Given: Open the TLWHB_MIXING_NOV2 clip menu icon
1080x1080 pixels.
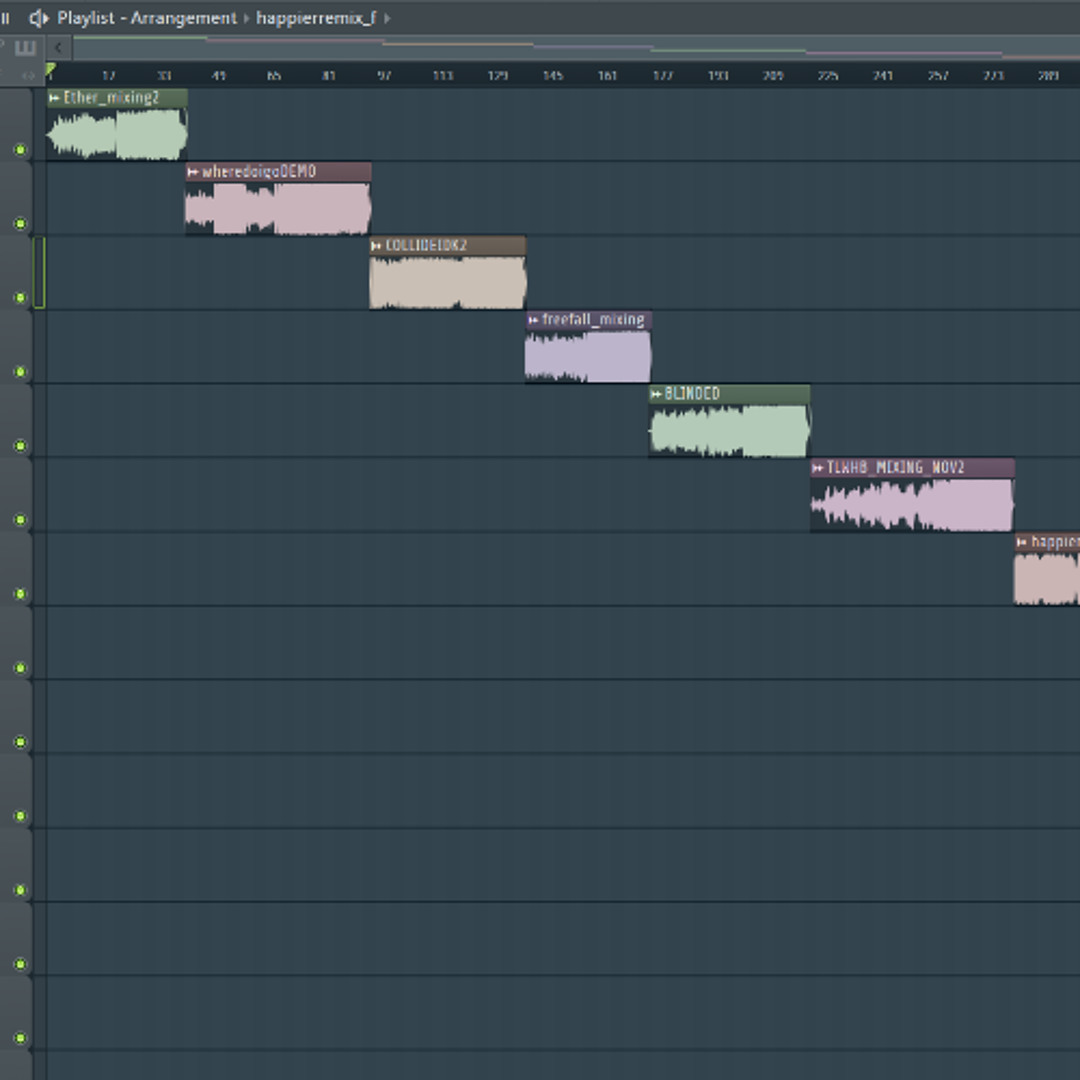Looking at the screenshot, I should click(818, 468).
